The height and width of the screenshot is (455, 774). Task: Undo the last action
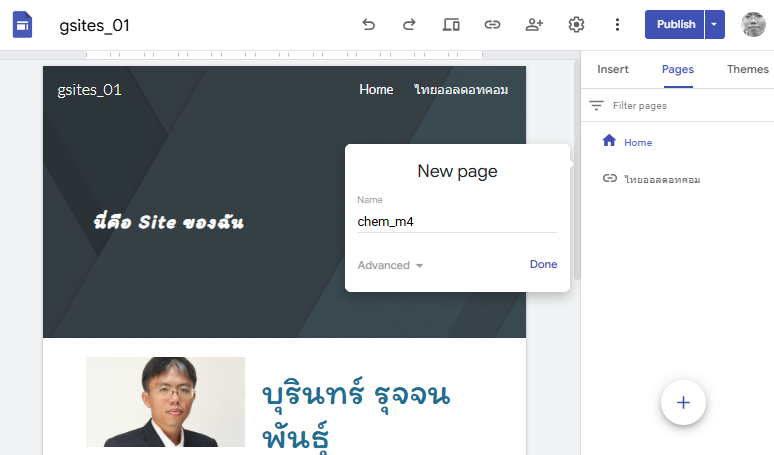coord(369,25)
